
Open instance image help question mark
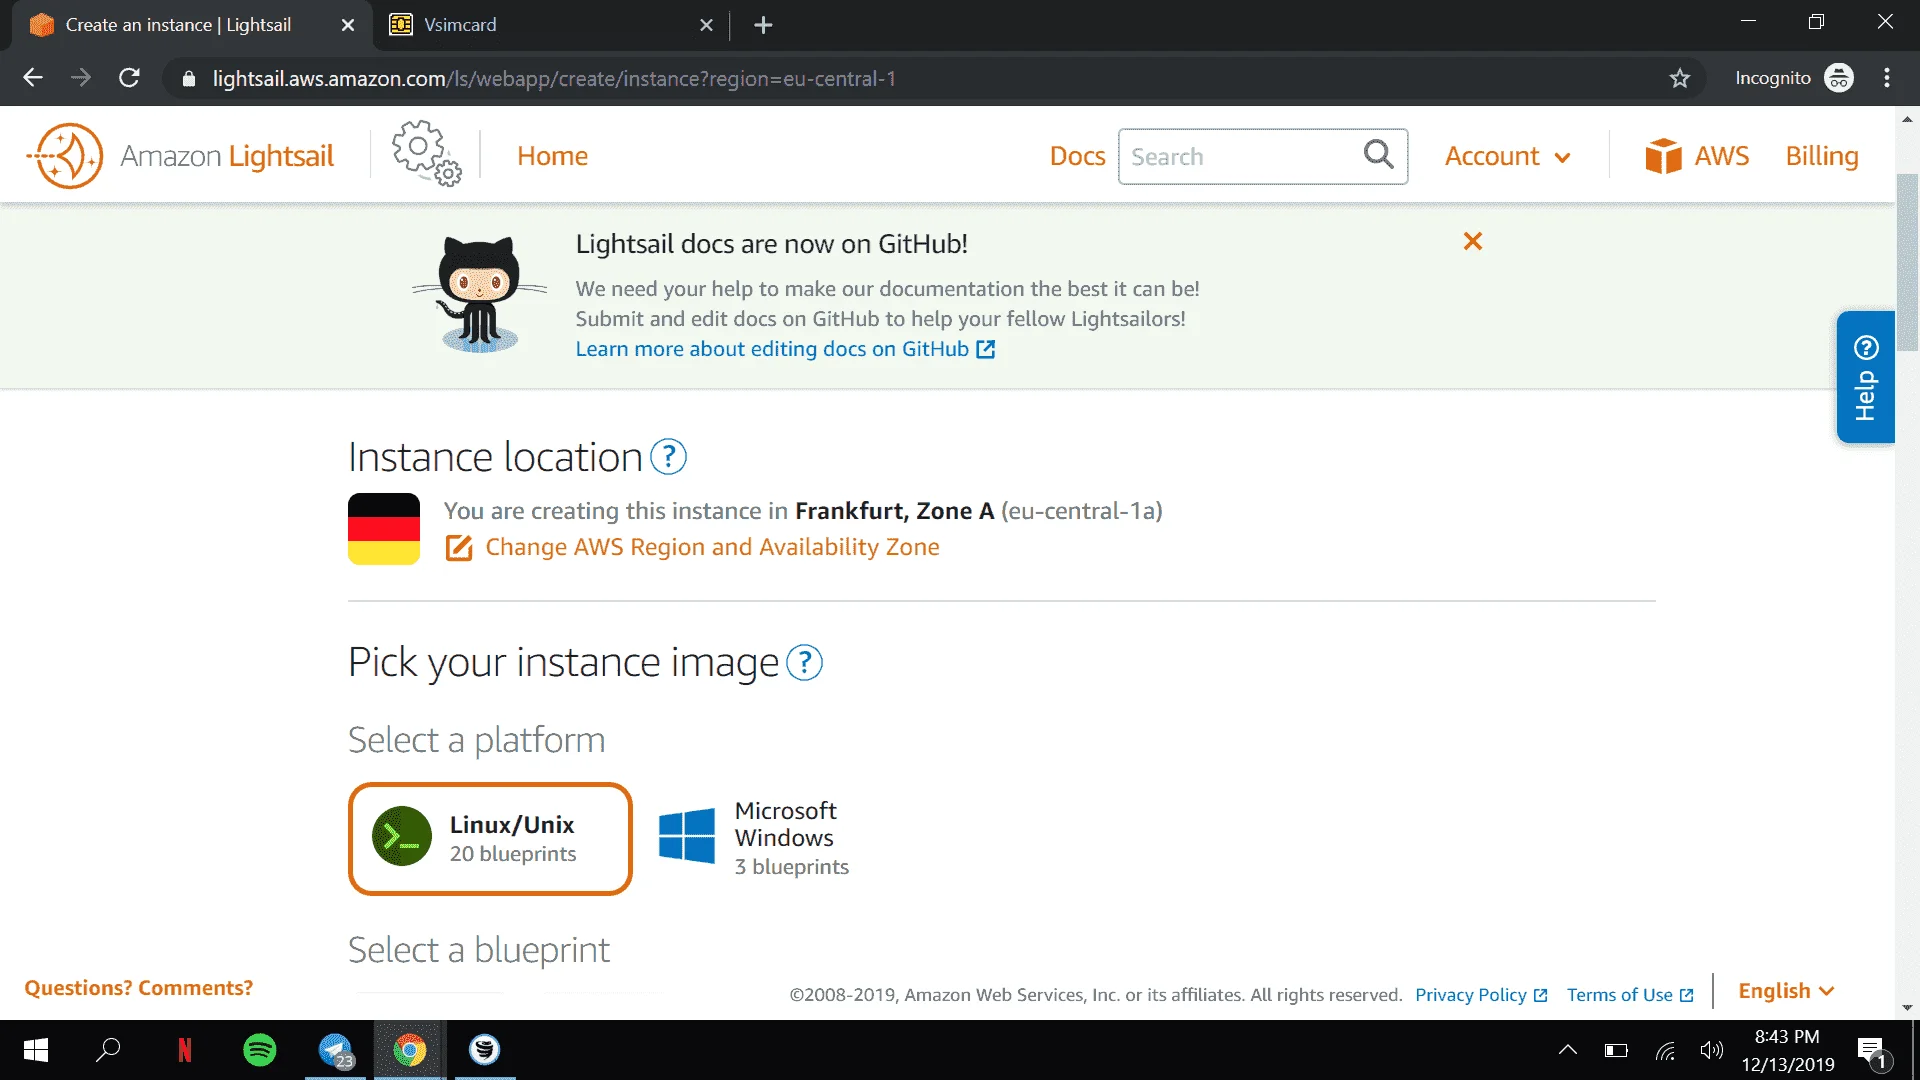point(804,662)
